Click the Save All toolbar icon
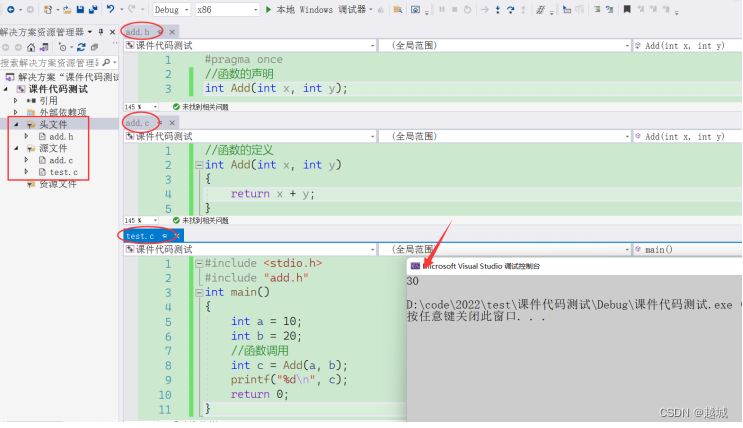 tap(93, 9)
